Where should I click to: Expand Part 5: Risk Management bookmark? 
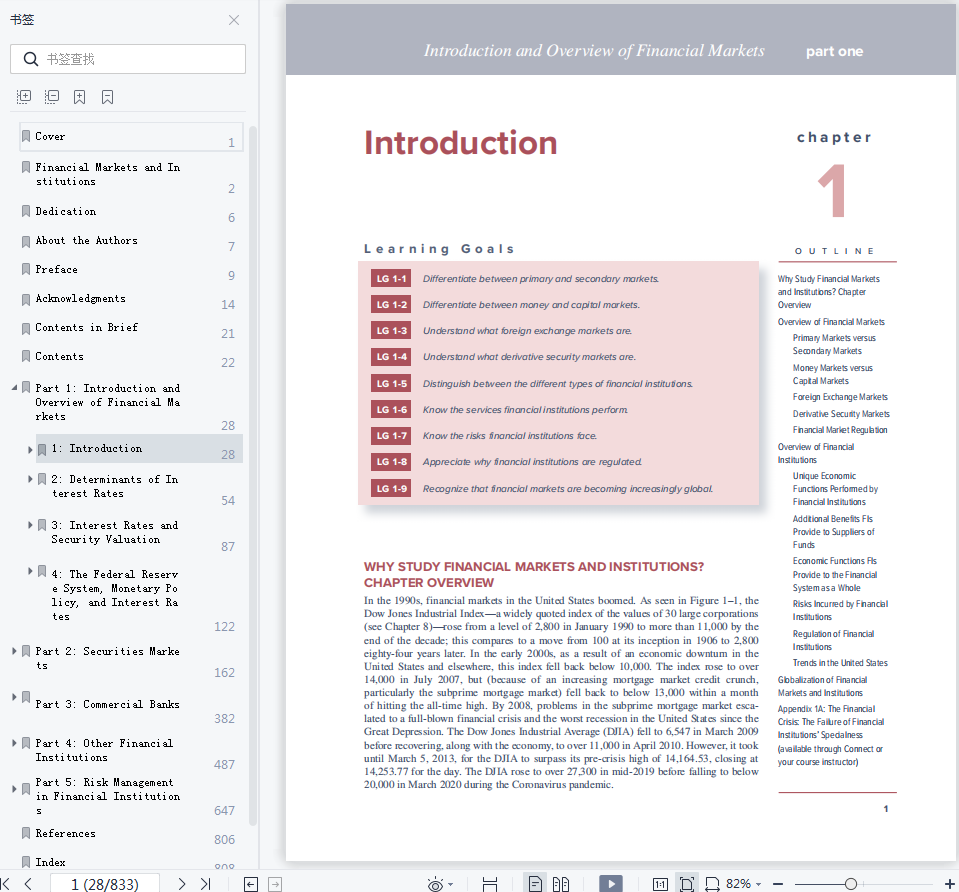coord(14,789)
